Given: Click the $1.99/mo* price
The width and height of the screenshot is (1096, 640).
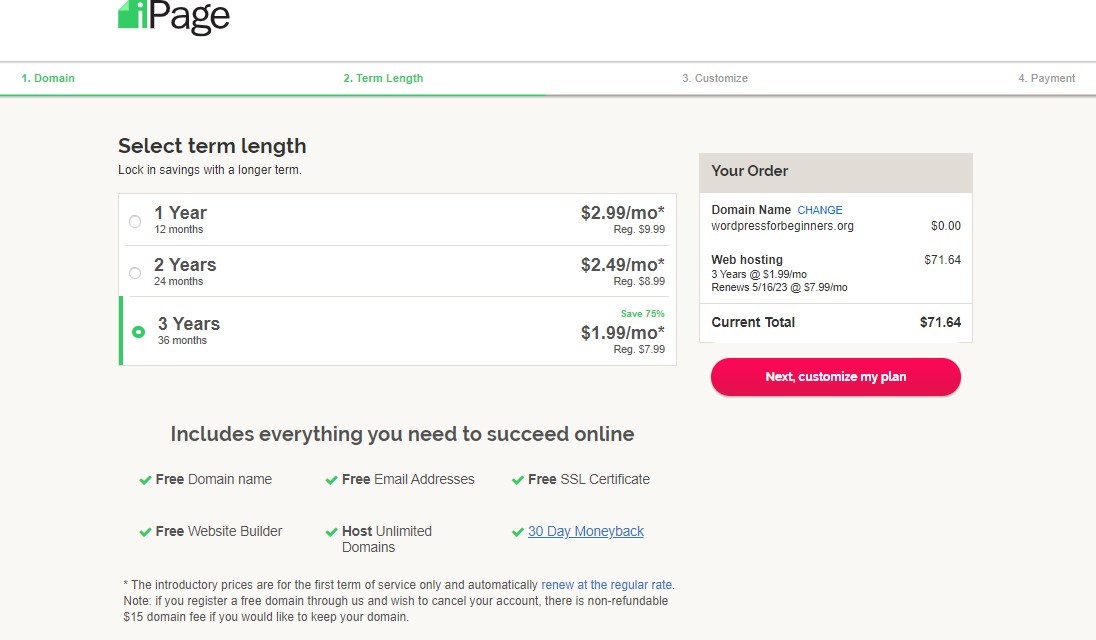Looking at the screenshot, I should click(x=623, y=333).
